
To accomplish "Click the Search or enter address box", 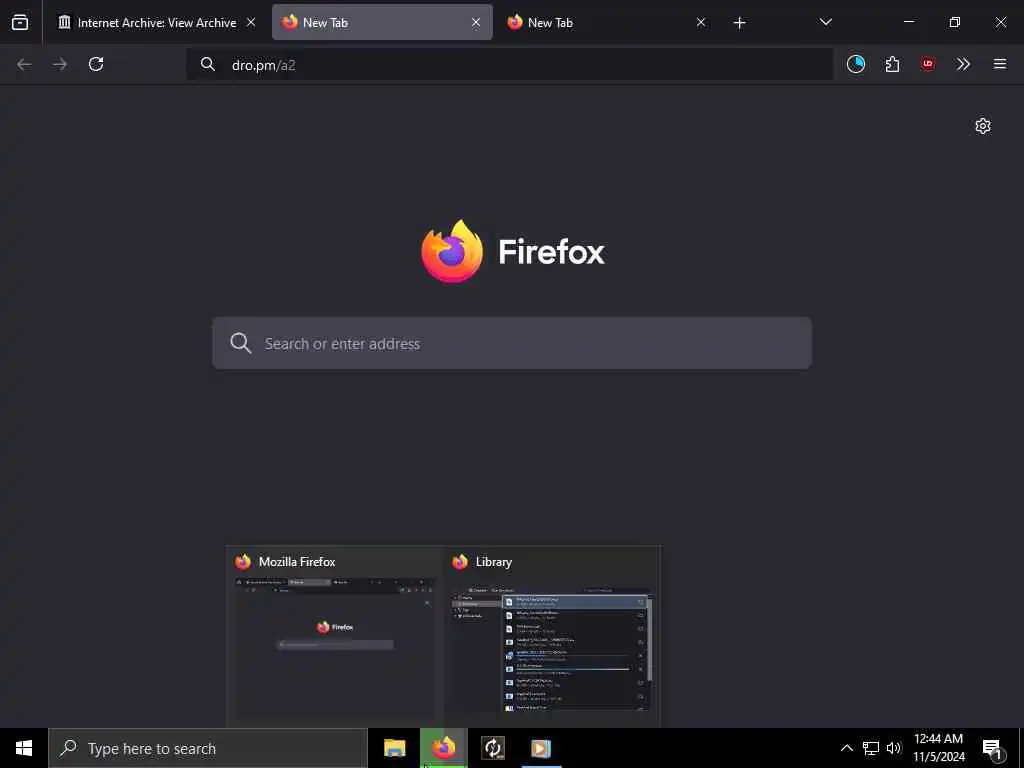I will (x=512, y=344).
